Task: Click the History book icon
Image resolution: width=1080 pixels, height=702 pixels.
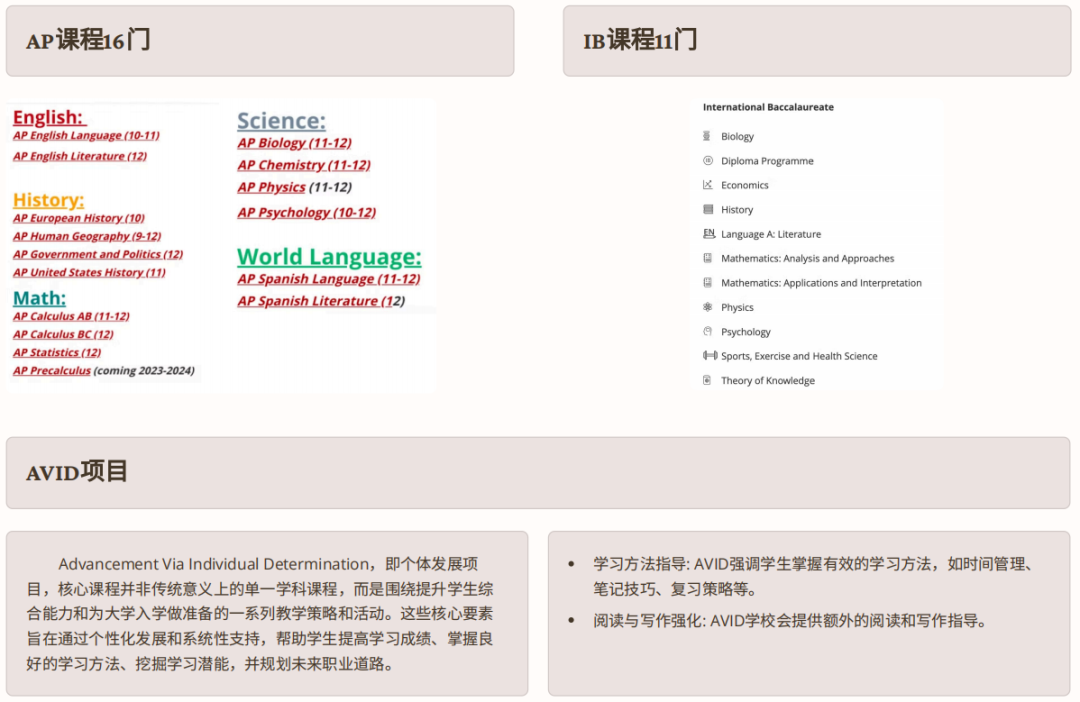Action: tap(707, 209)
